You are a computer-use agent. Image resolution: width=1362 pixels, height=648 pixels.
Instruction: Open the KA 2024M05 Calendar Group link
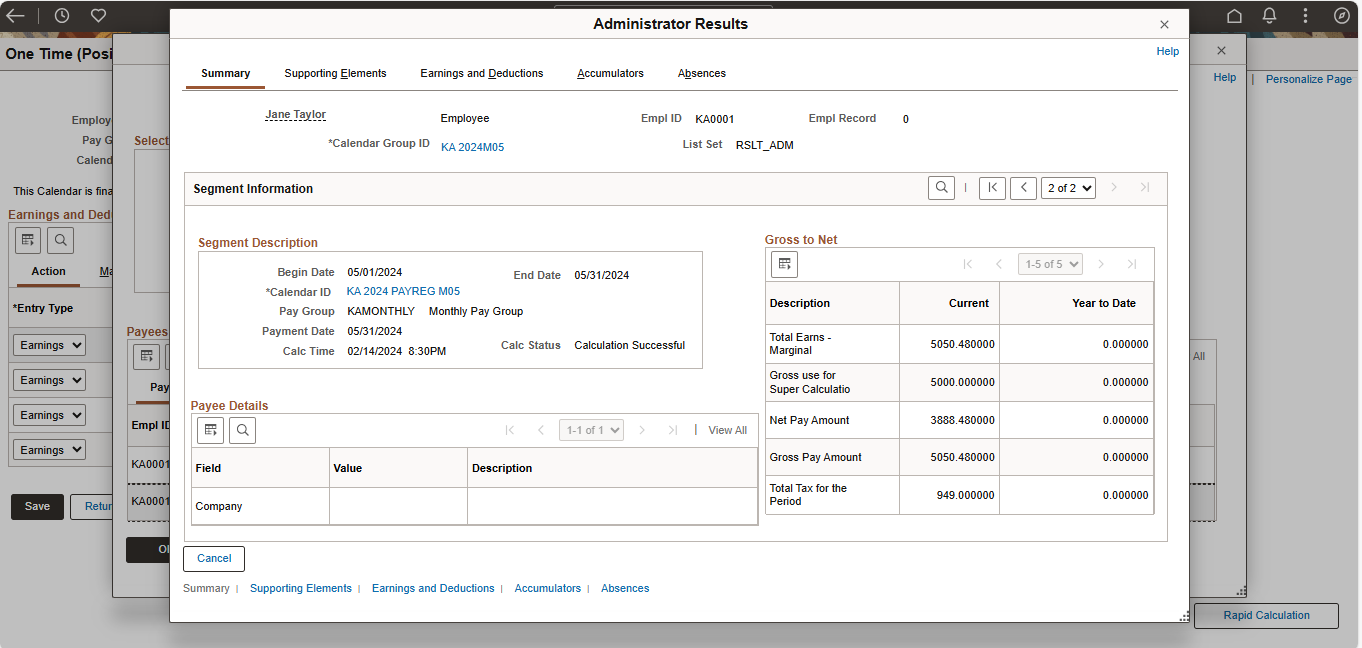point(472,144)
